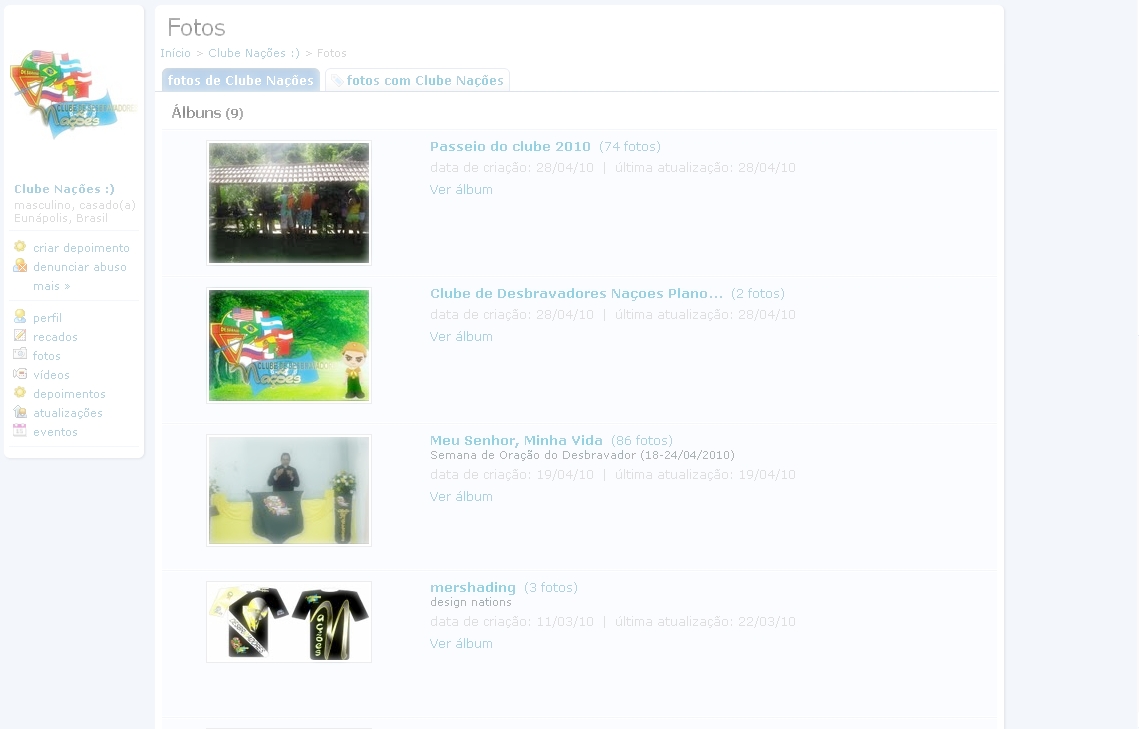Select the 'fotos de Clube Nações' tab
This screenshot has width=1139, height=729.
tap(240, 80)
